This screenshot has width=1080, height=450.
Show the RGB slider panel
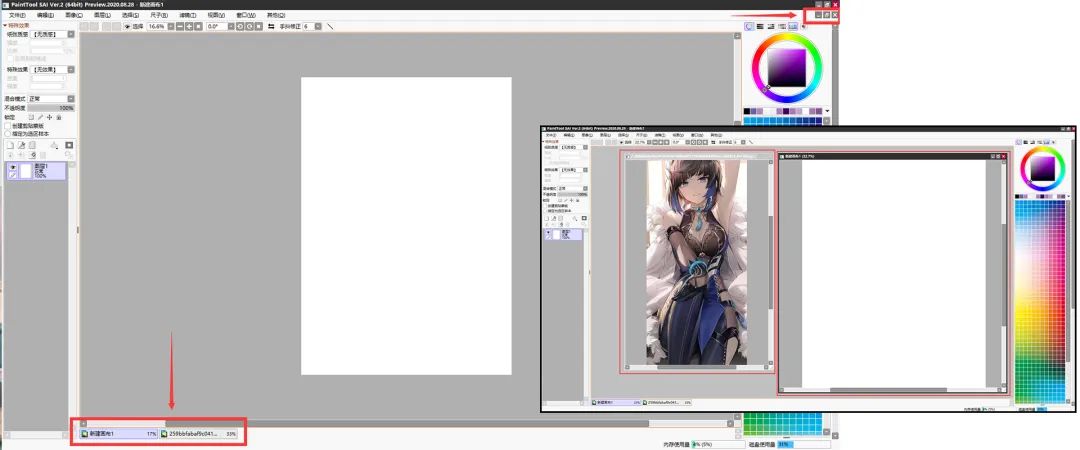[760, 26]
